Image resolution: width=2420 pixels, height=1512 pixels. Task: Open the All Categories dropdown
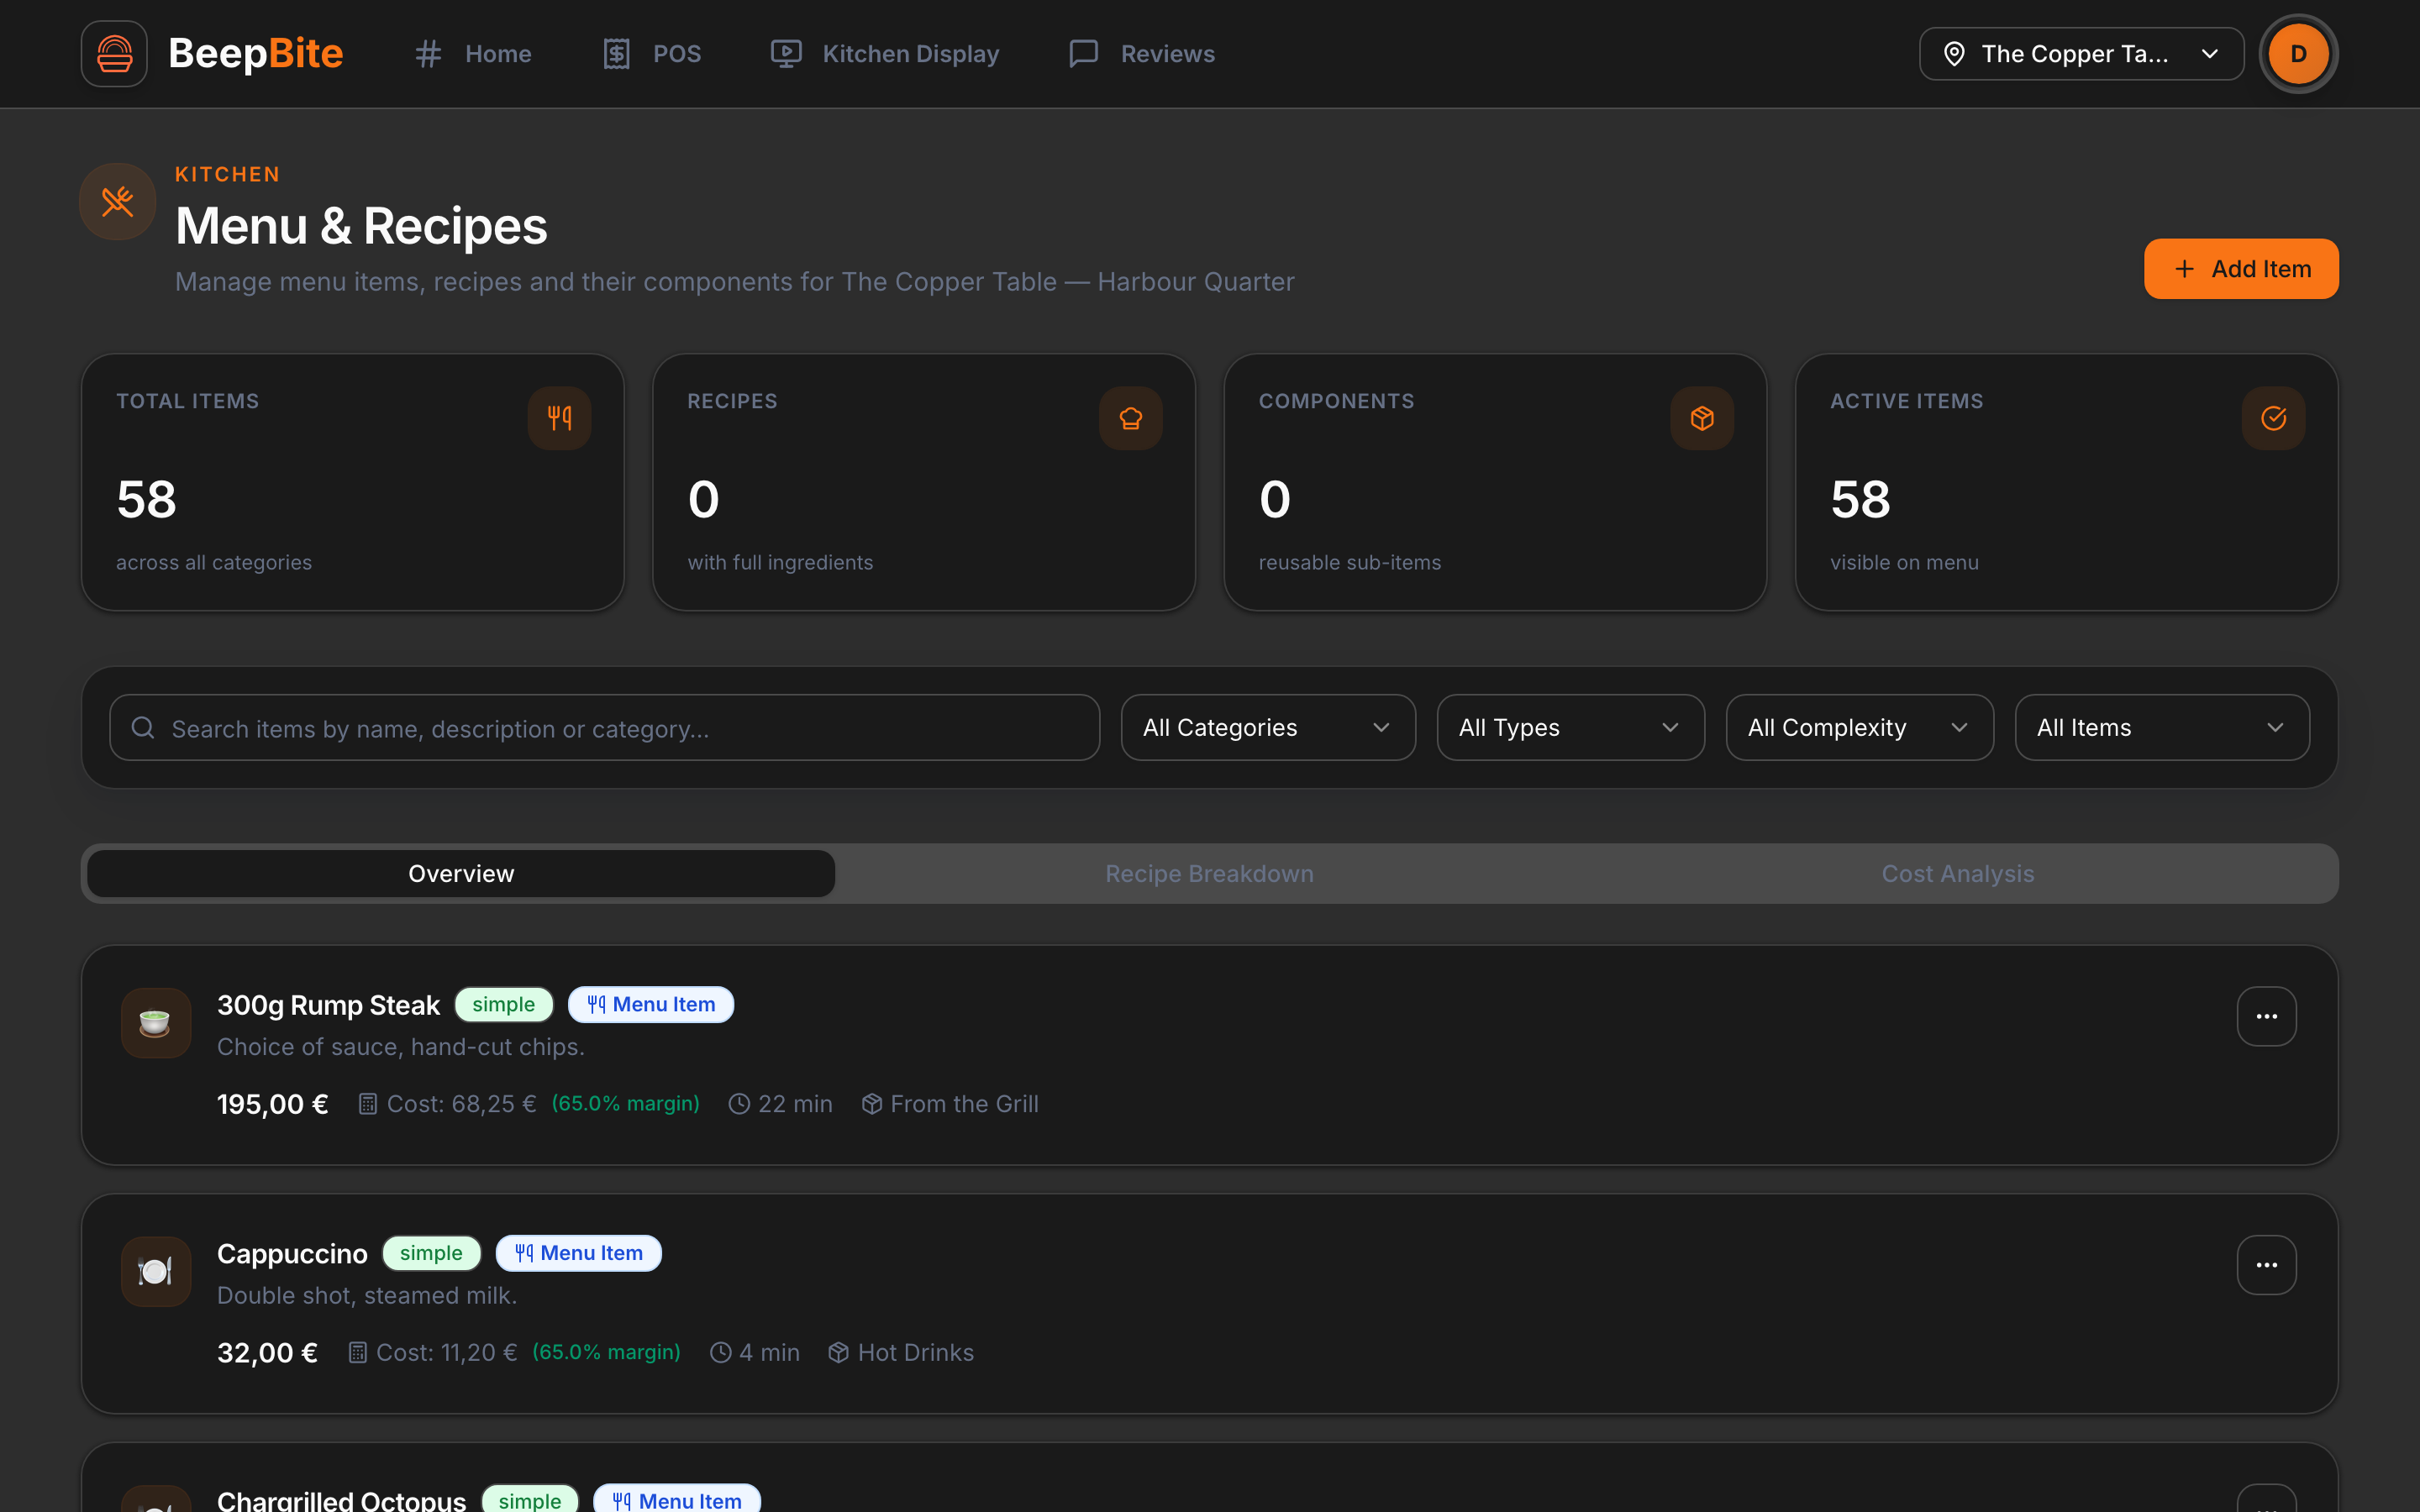[x=1268, y=728]
